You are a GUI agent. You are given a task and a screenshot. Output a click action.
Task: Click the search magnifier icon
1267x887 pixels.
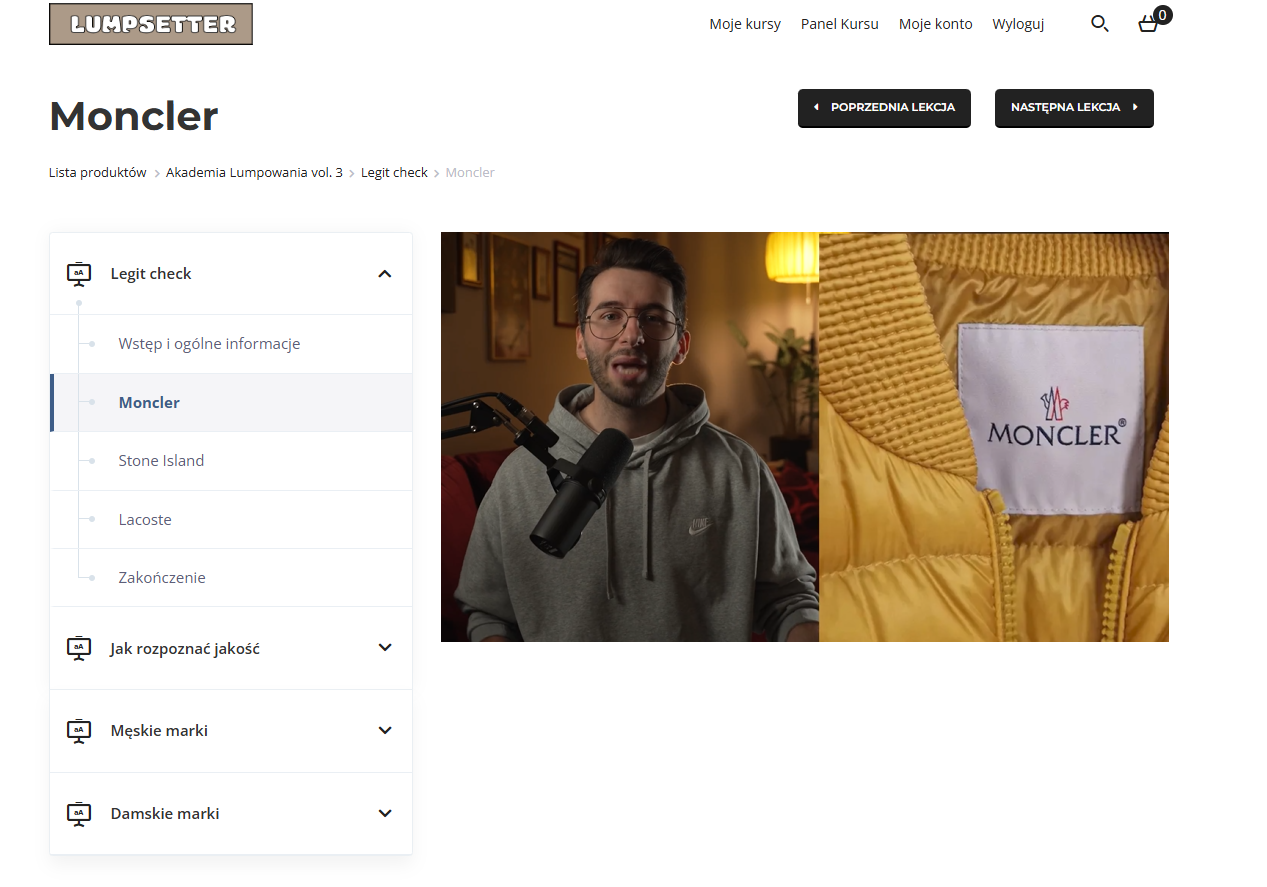click(x=1099, y=24)
